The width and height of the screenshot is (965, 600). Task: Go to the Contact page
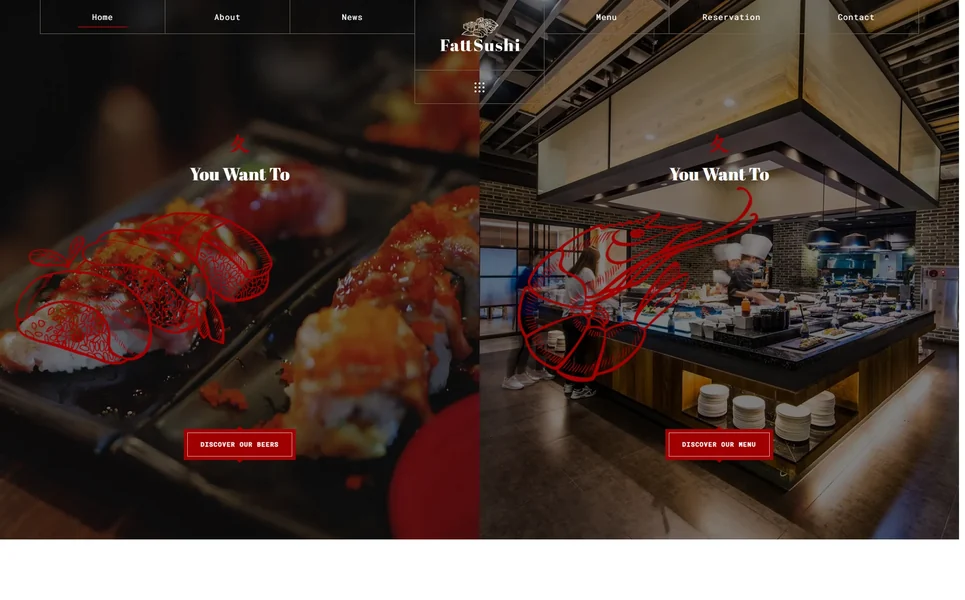point(856,17)
